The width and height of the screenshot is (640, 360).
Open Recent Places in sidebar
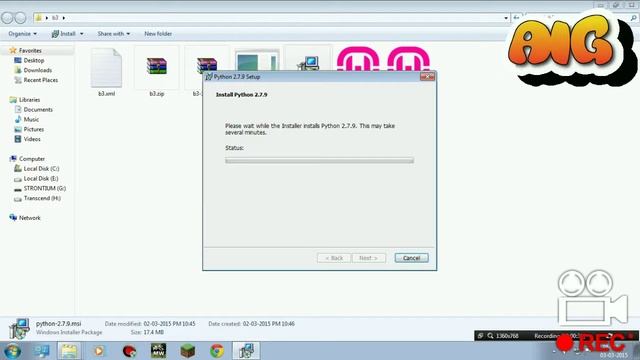pos(40,80)
